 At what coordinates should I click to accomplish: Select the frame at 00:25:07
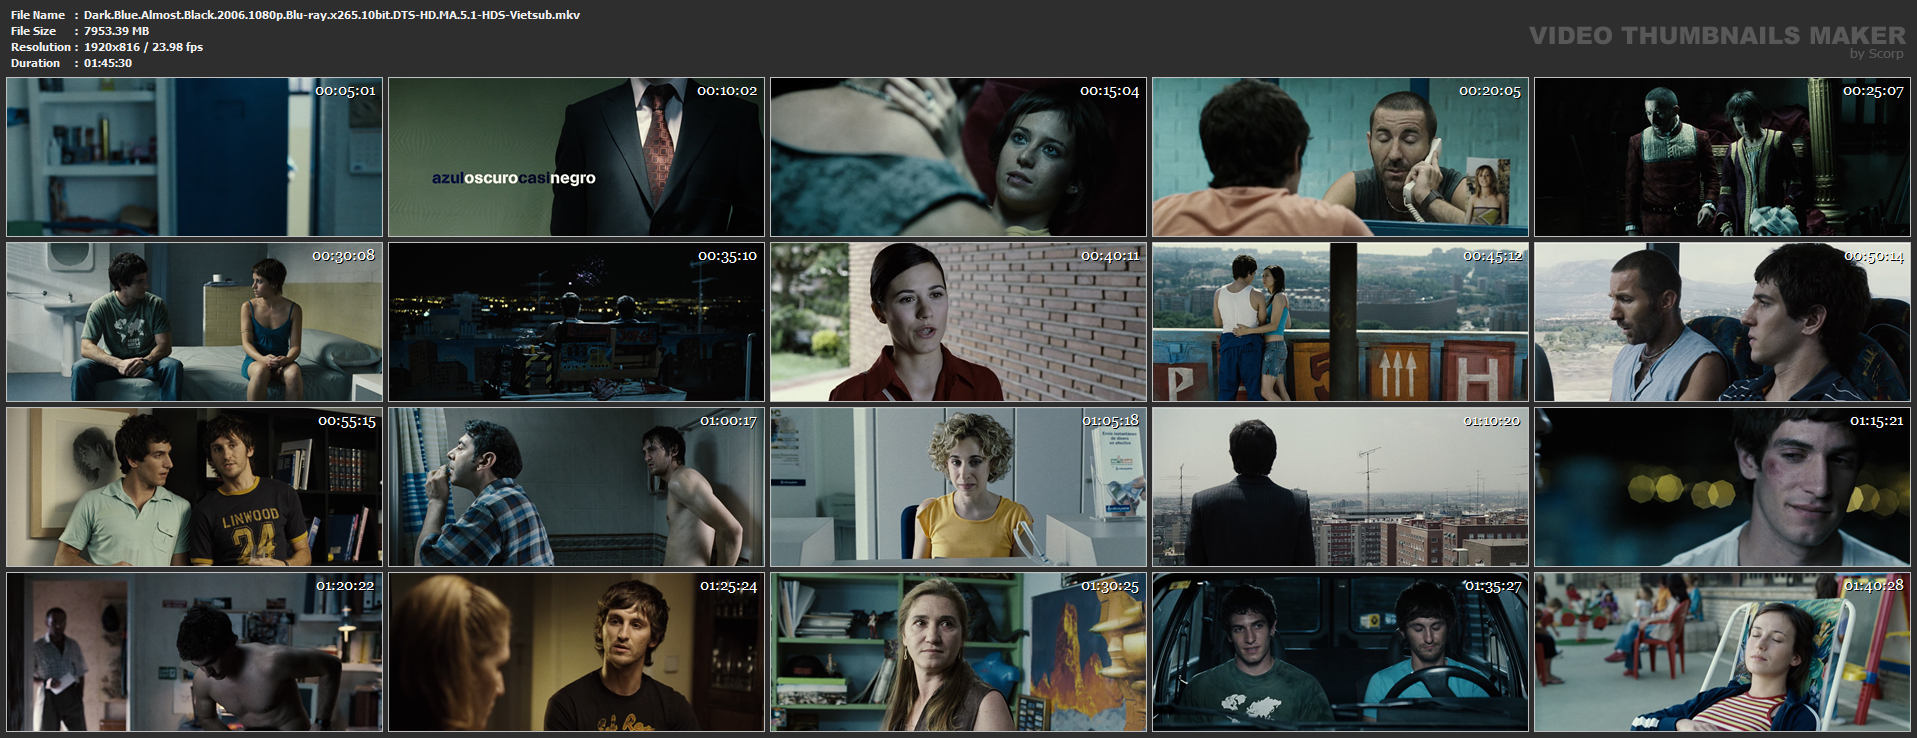pyautogui.click(x=1722, y=157)
